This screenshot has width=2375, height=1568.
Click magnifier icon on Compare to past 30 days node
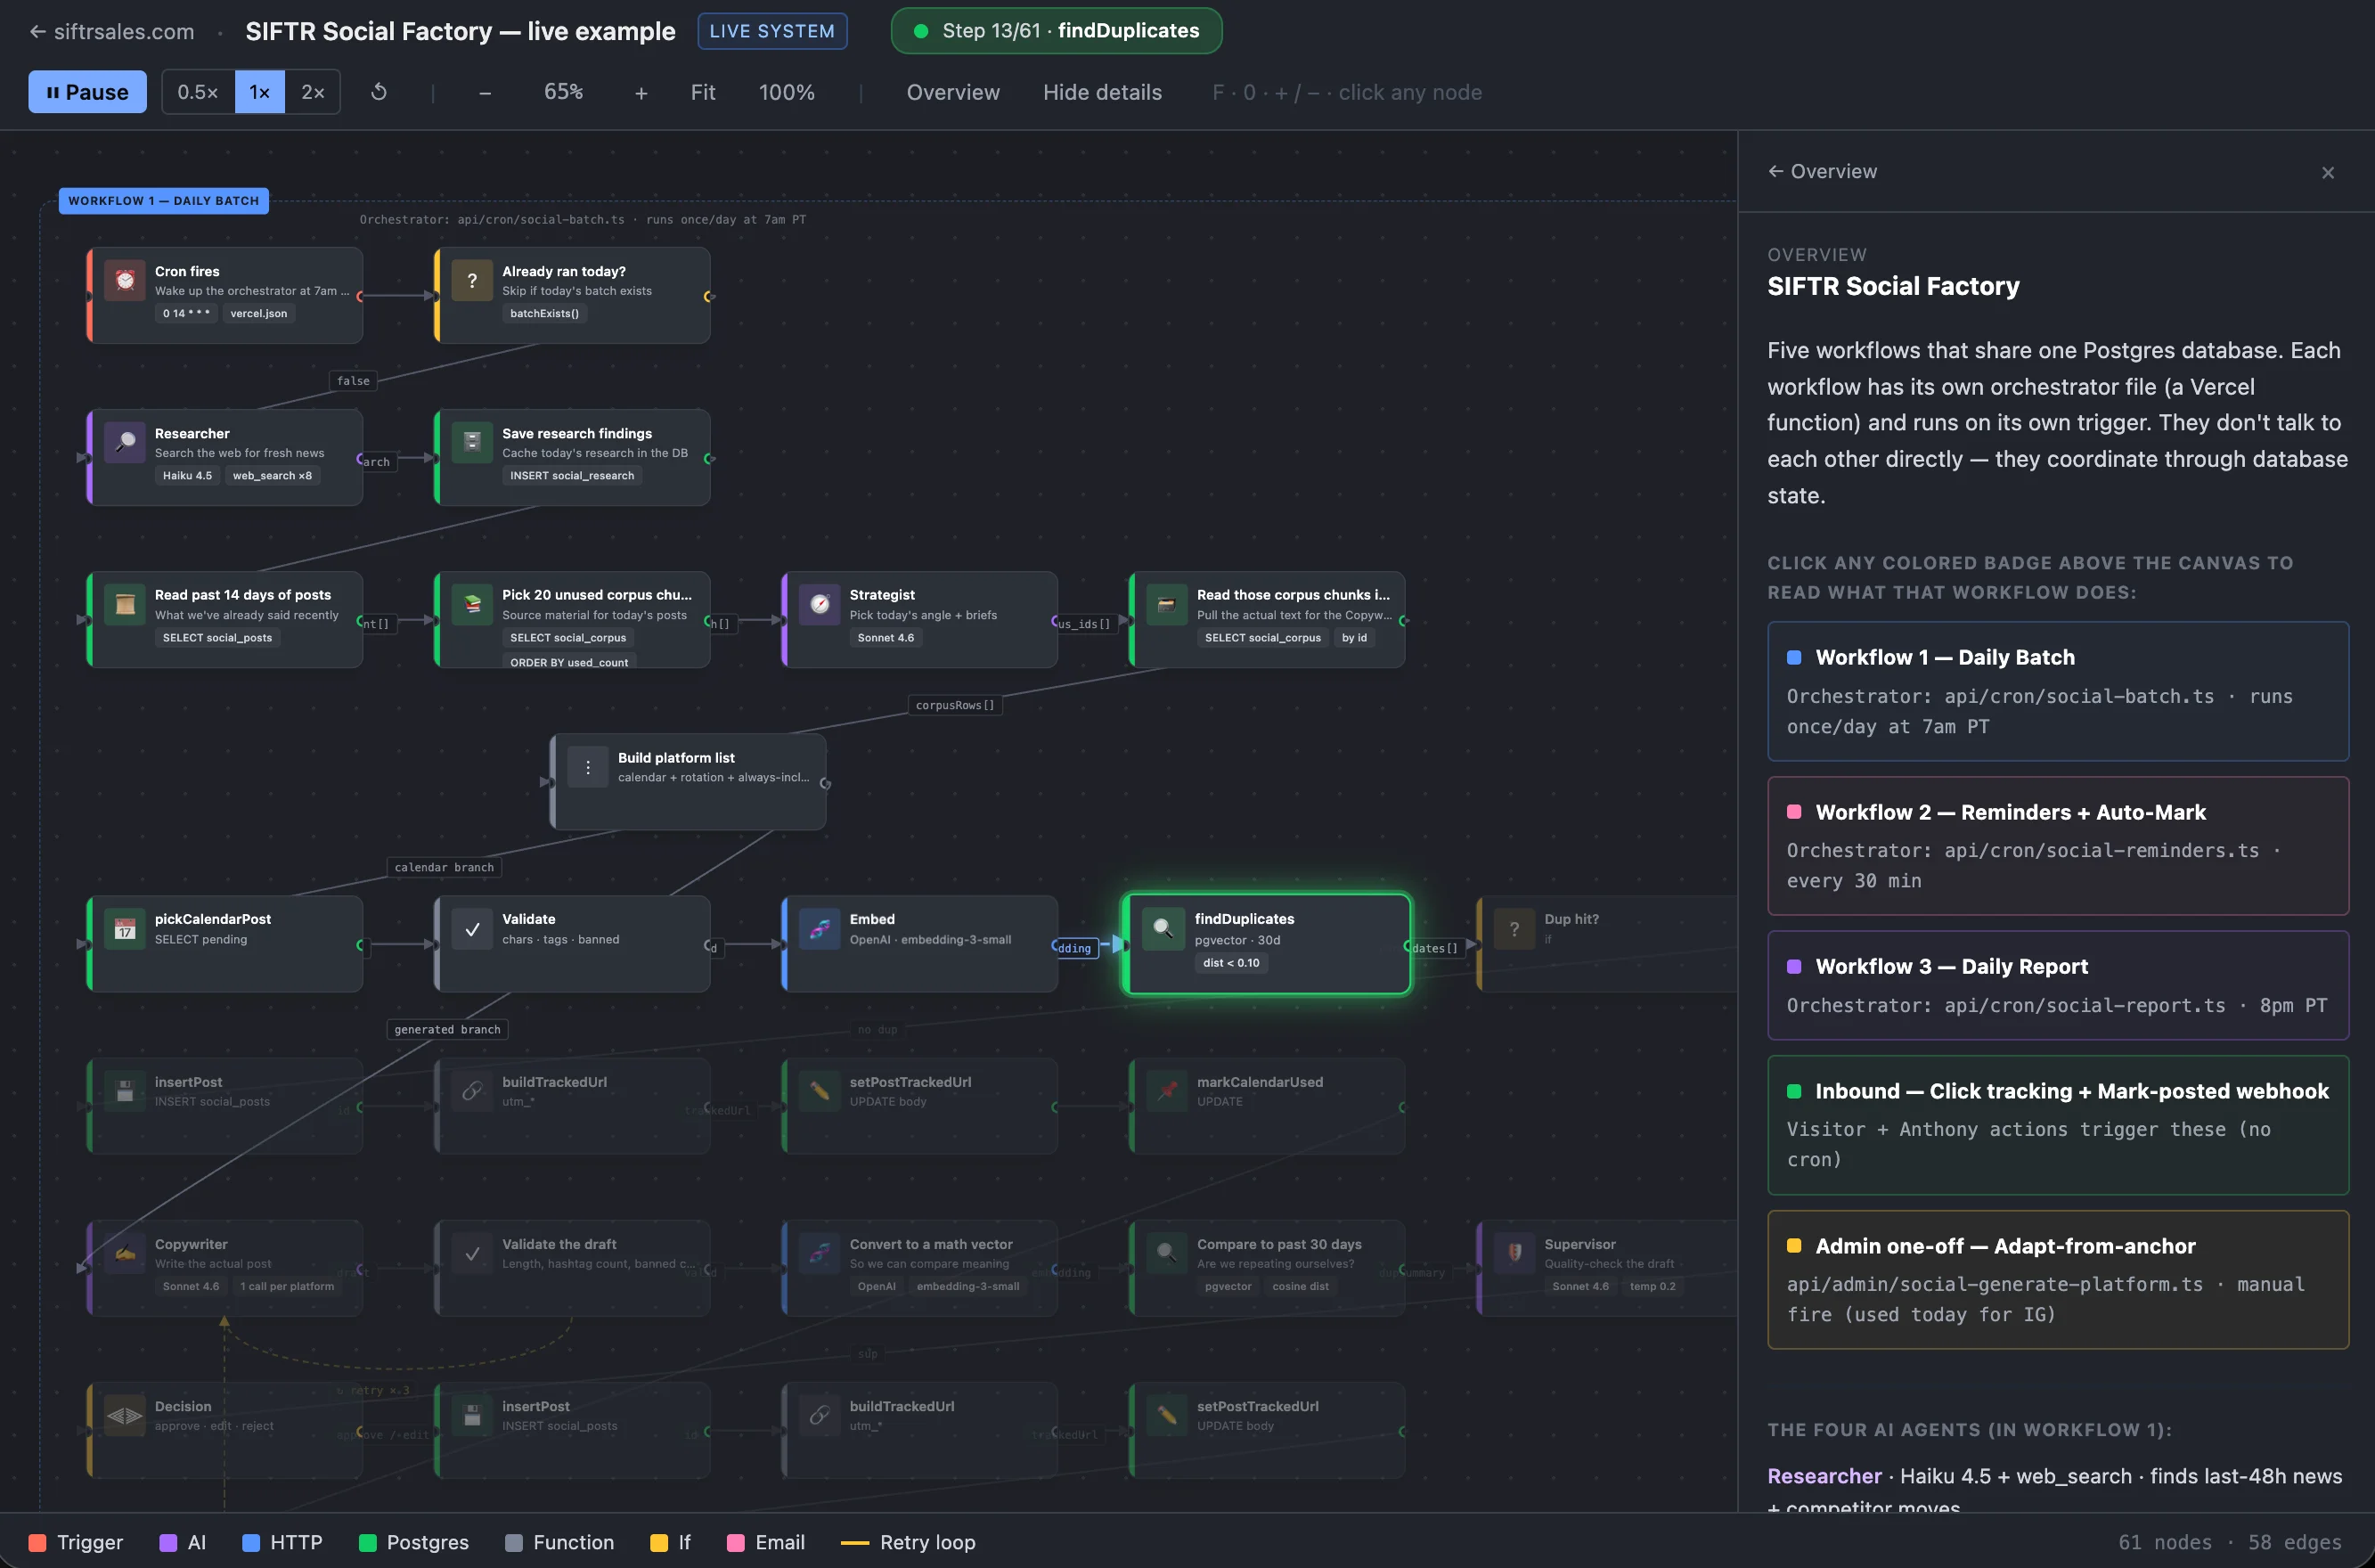point(1167,1253)
